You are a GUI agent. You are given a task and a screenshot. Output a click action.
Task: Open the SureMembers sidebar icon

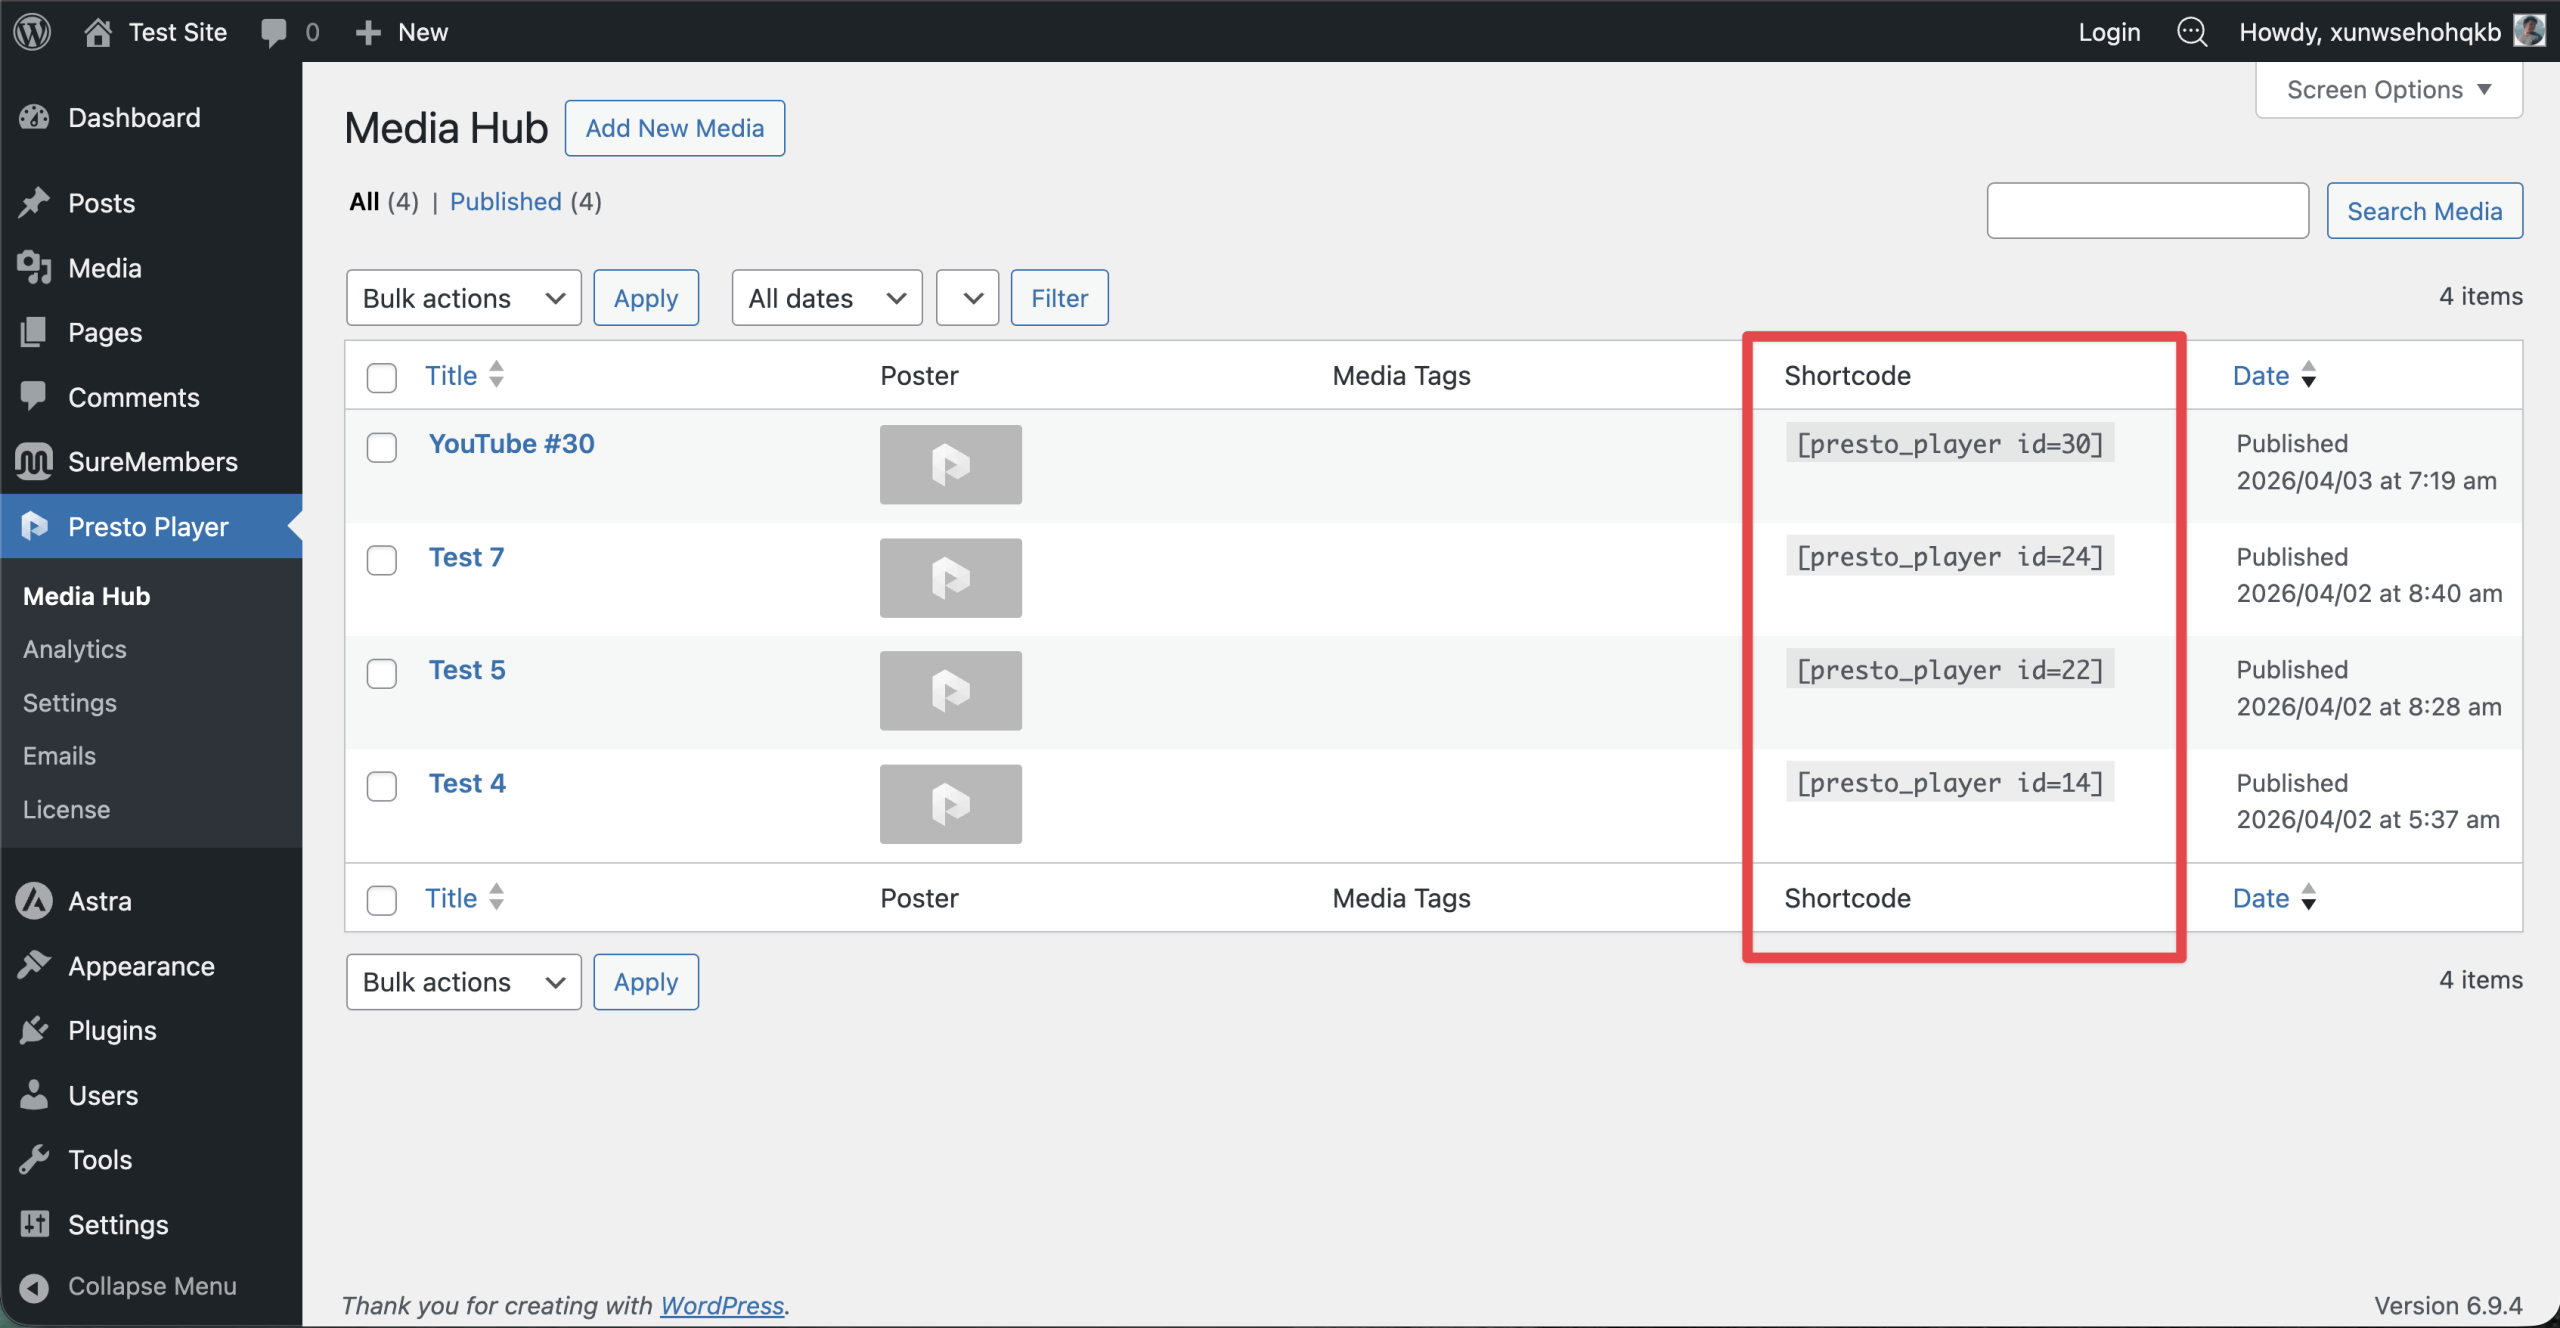tap(34, 461)
